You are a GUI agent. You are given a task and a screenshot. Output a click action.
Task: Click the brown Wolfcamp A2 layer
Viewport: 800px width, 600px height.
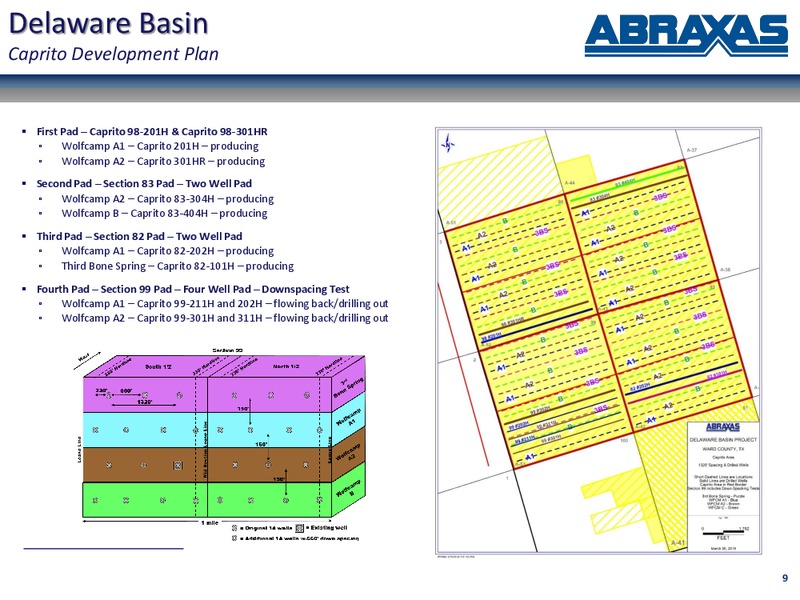[207, 465]
